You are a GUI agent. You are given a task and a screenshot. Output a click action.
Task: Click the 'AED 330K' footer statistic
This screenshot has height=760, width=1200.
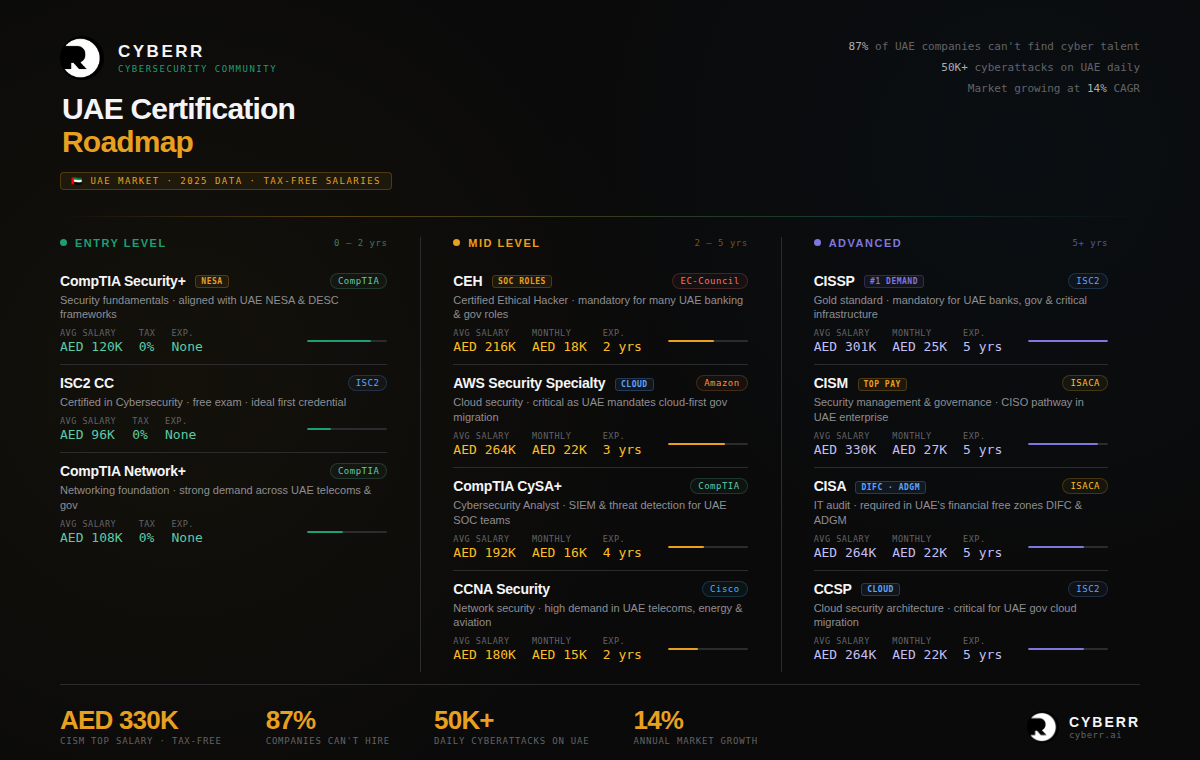[119, 720]
